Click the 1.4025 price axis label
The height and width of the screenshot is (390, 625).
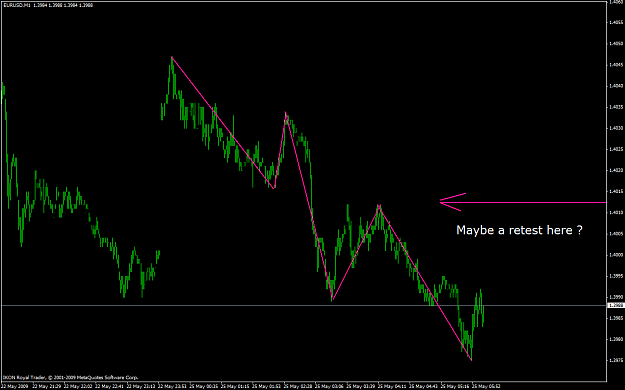pyautogui.click(x=616, y=149)
